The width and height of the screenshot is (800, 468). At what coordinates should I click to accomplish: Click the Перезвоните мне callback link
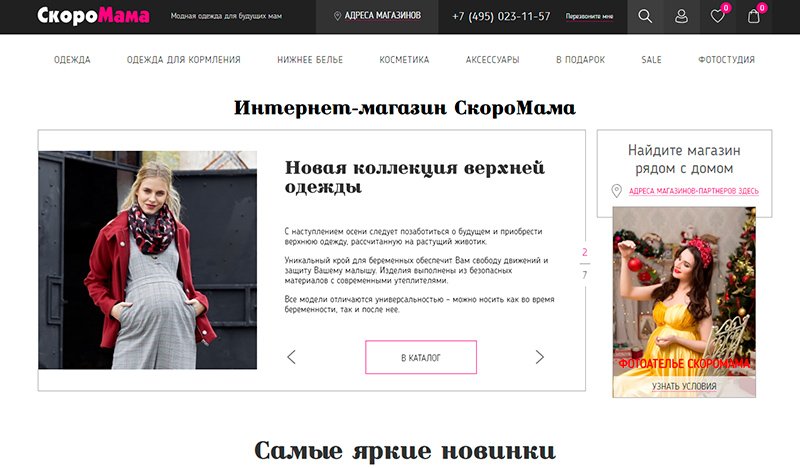[589, 16]
